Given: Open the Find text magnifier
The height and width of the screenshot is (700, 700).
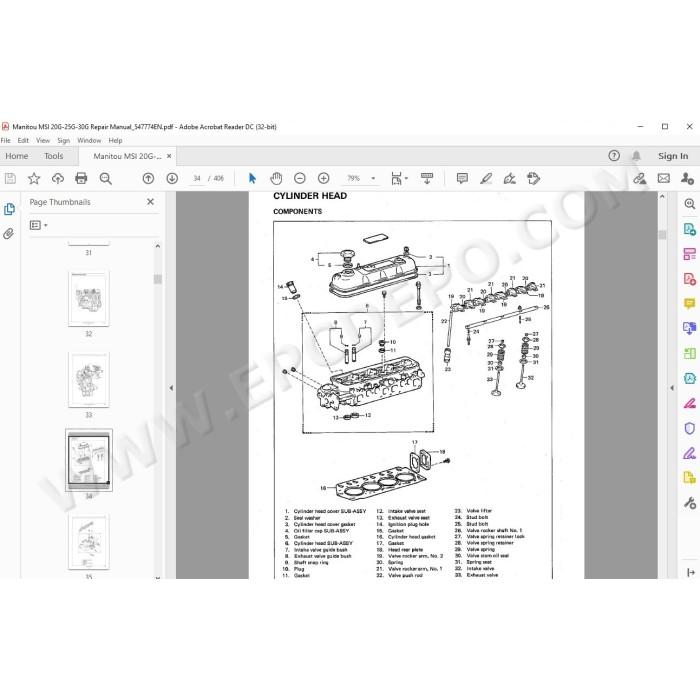Looking at the screenshot, I should tap(105, 179).
